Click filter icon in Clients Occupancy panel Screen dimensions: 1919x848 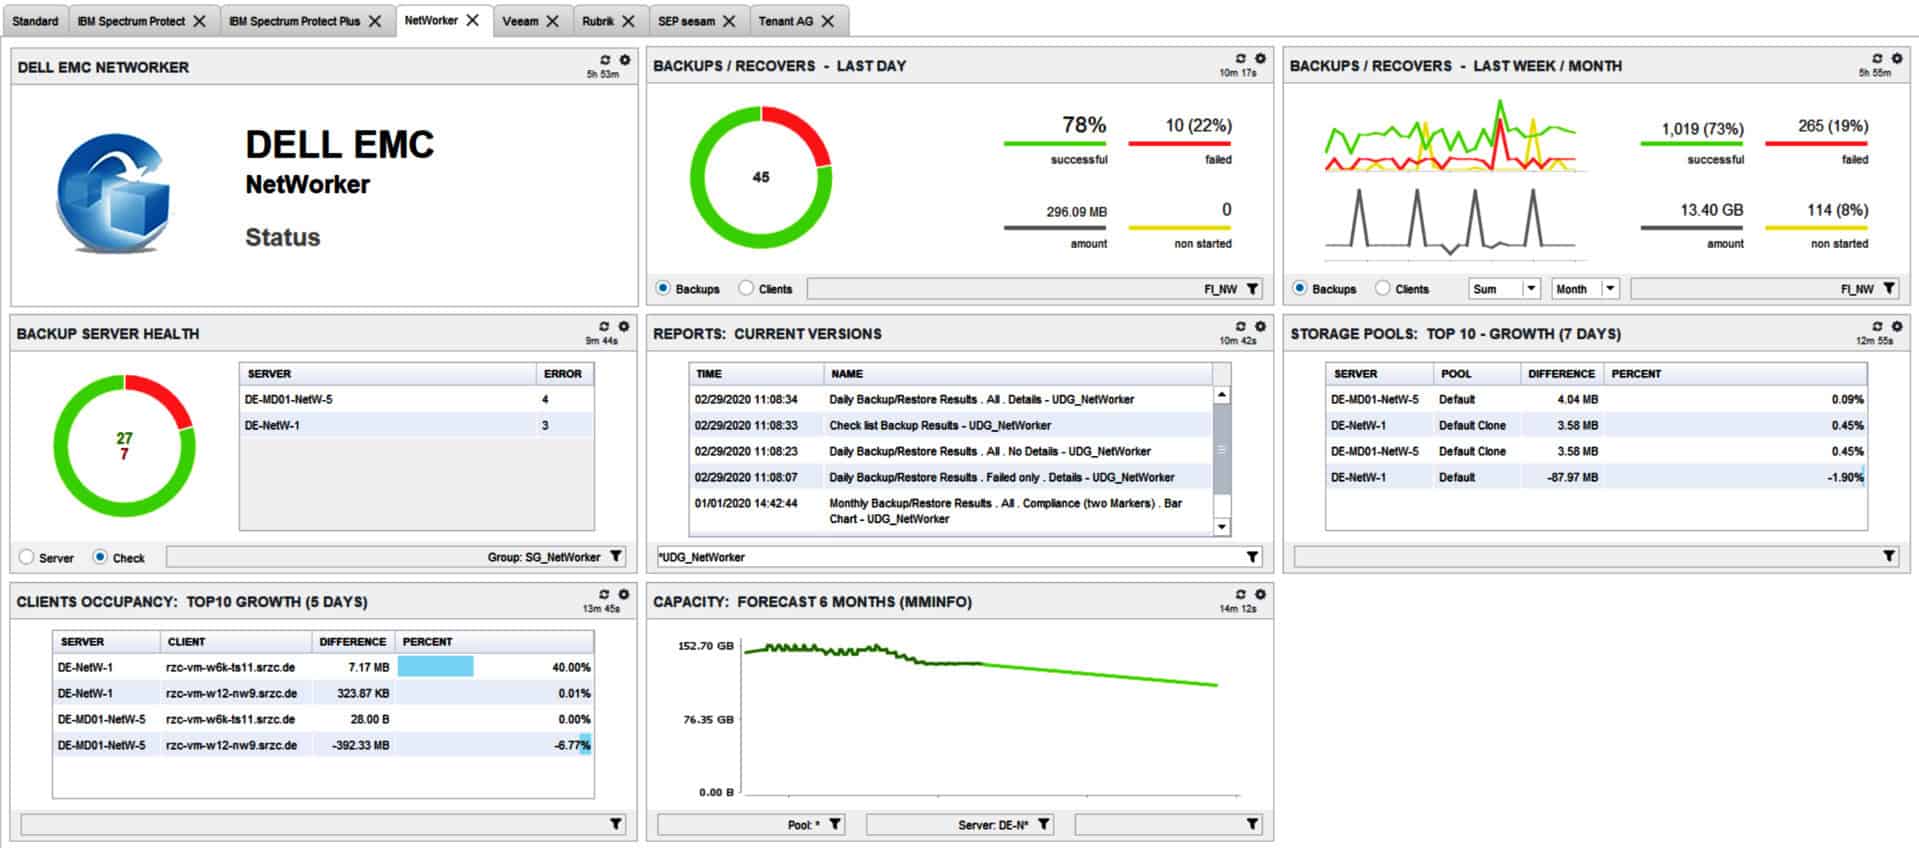point(616,824)
